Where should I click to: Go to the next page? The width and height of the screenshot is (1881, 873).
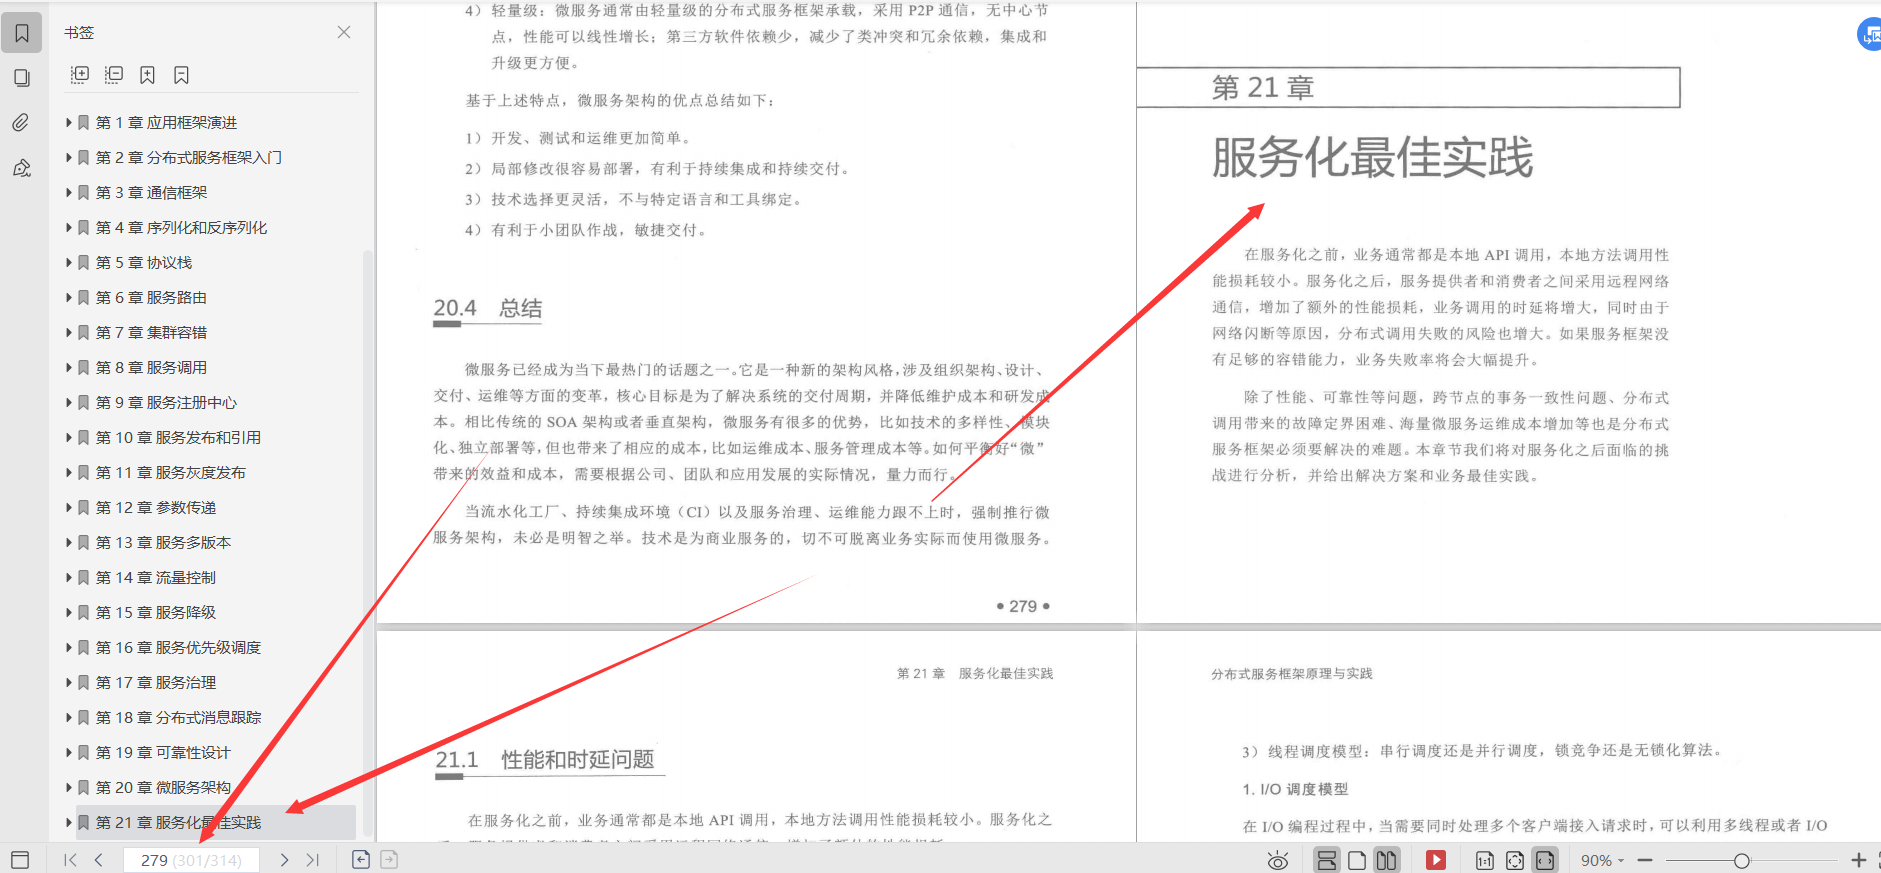coord(284,860)
